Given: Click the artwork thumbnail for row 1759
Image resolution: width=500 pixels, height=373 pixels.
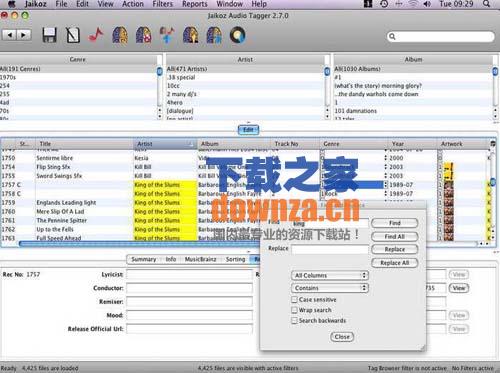Looking at the screenshot, I should [x=449, y=202].
